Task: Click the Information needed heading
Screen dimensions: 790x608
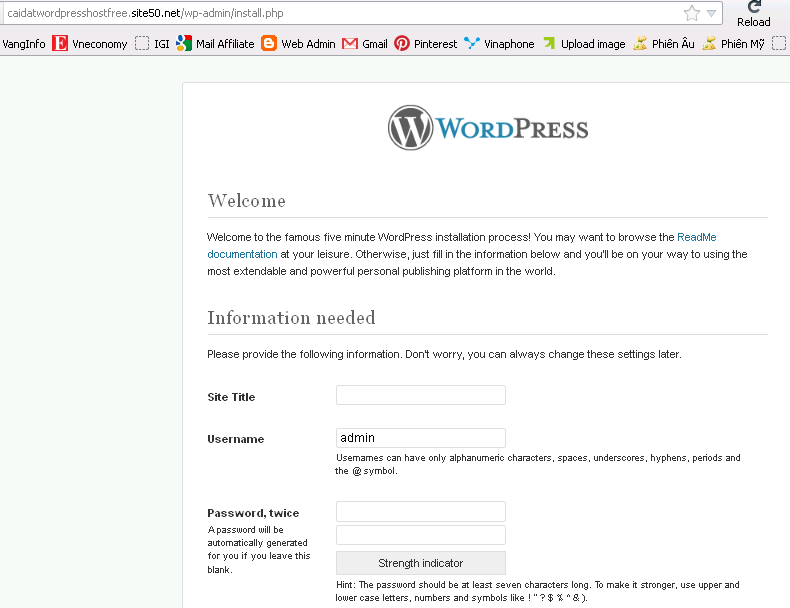Action: coord(291,317)
